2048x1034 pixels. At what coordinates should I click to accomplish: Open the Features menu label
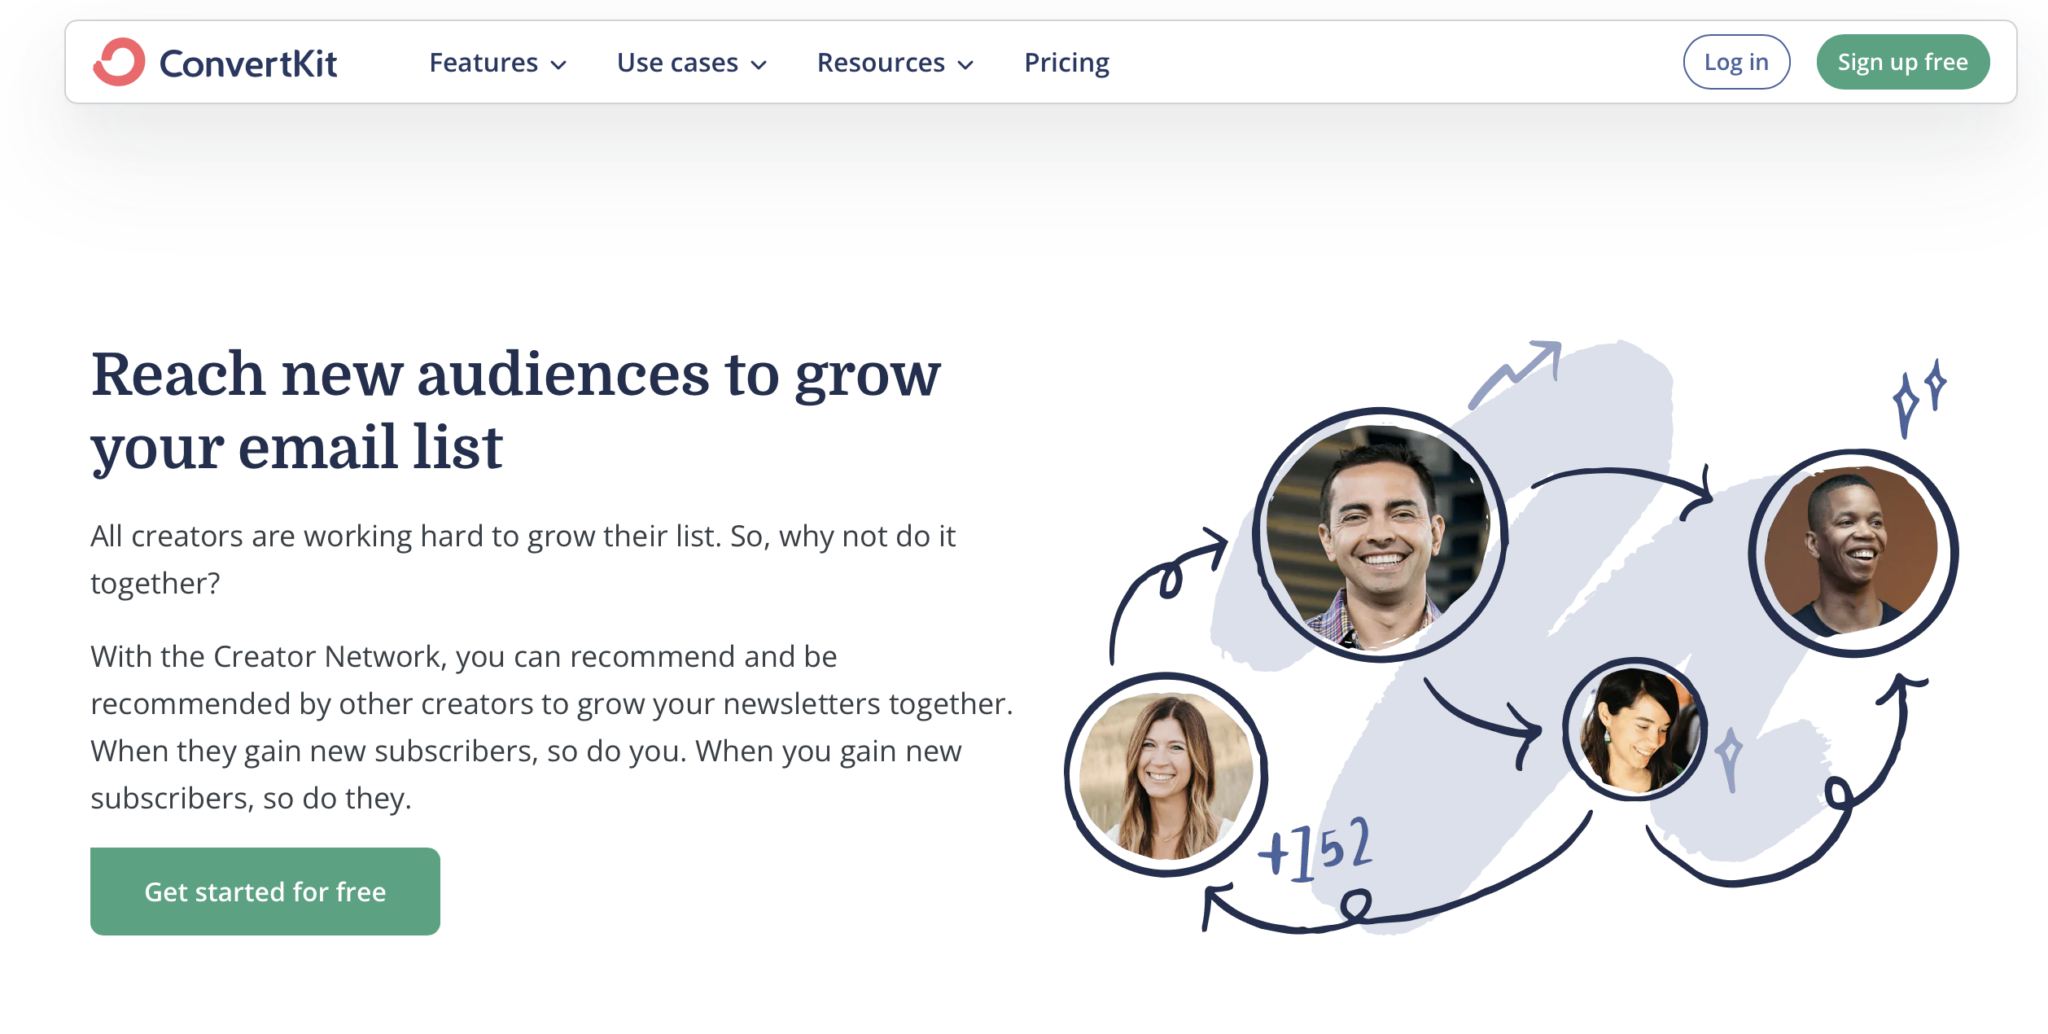(483, 63)
